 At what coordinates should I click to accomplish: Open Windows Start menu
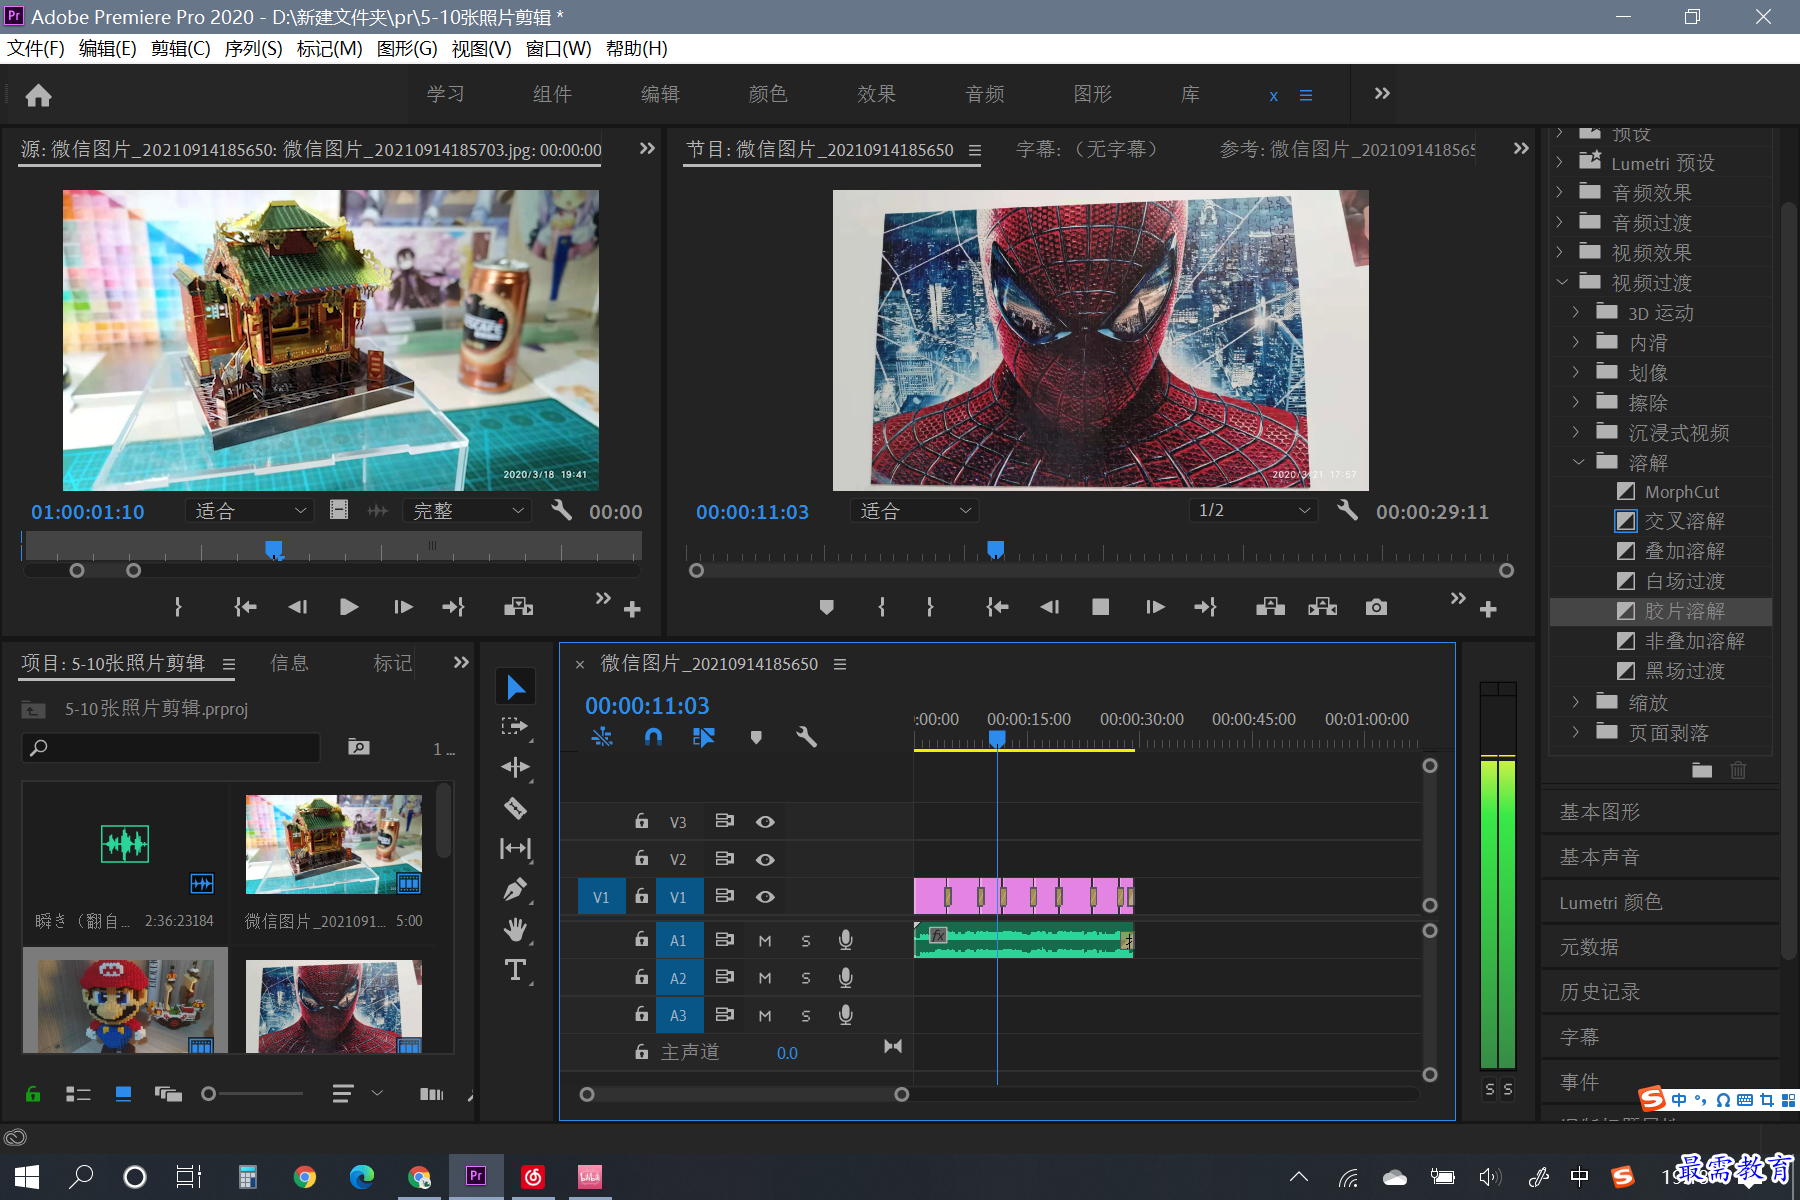(x=27, y=1177)
